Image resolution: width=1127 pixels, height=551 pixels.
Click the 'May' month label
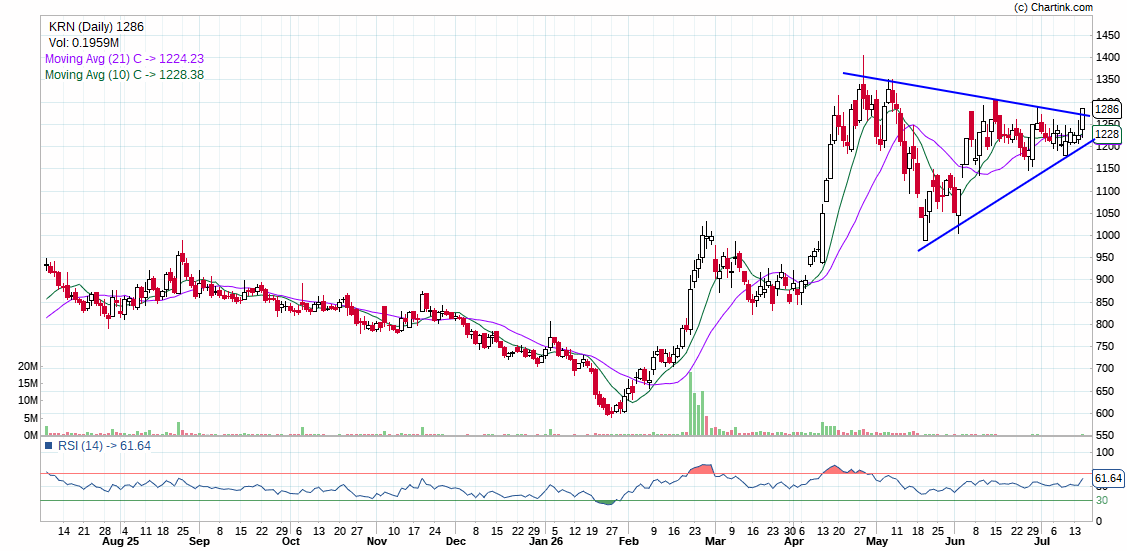pos(876,541)
